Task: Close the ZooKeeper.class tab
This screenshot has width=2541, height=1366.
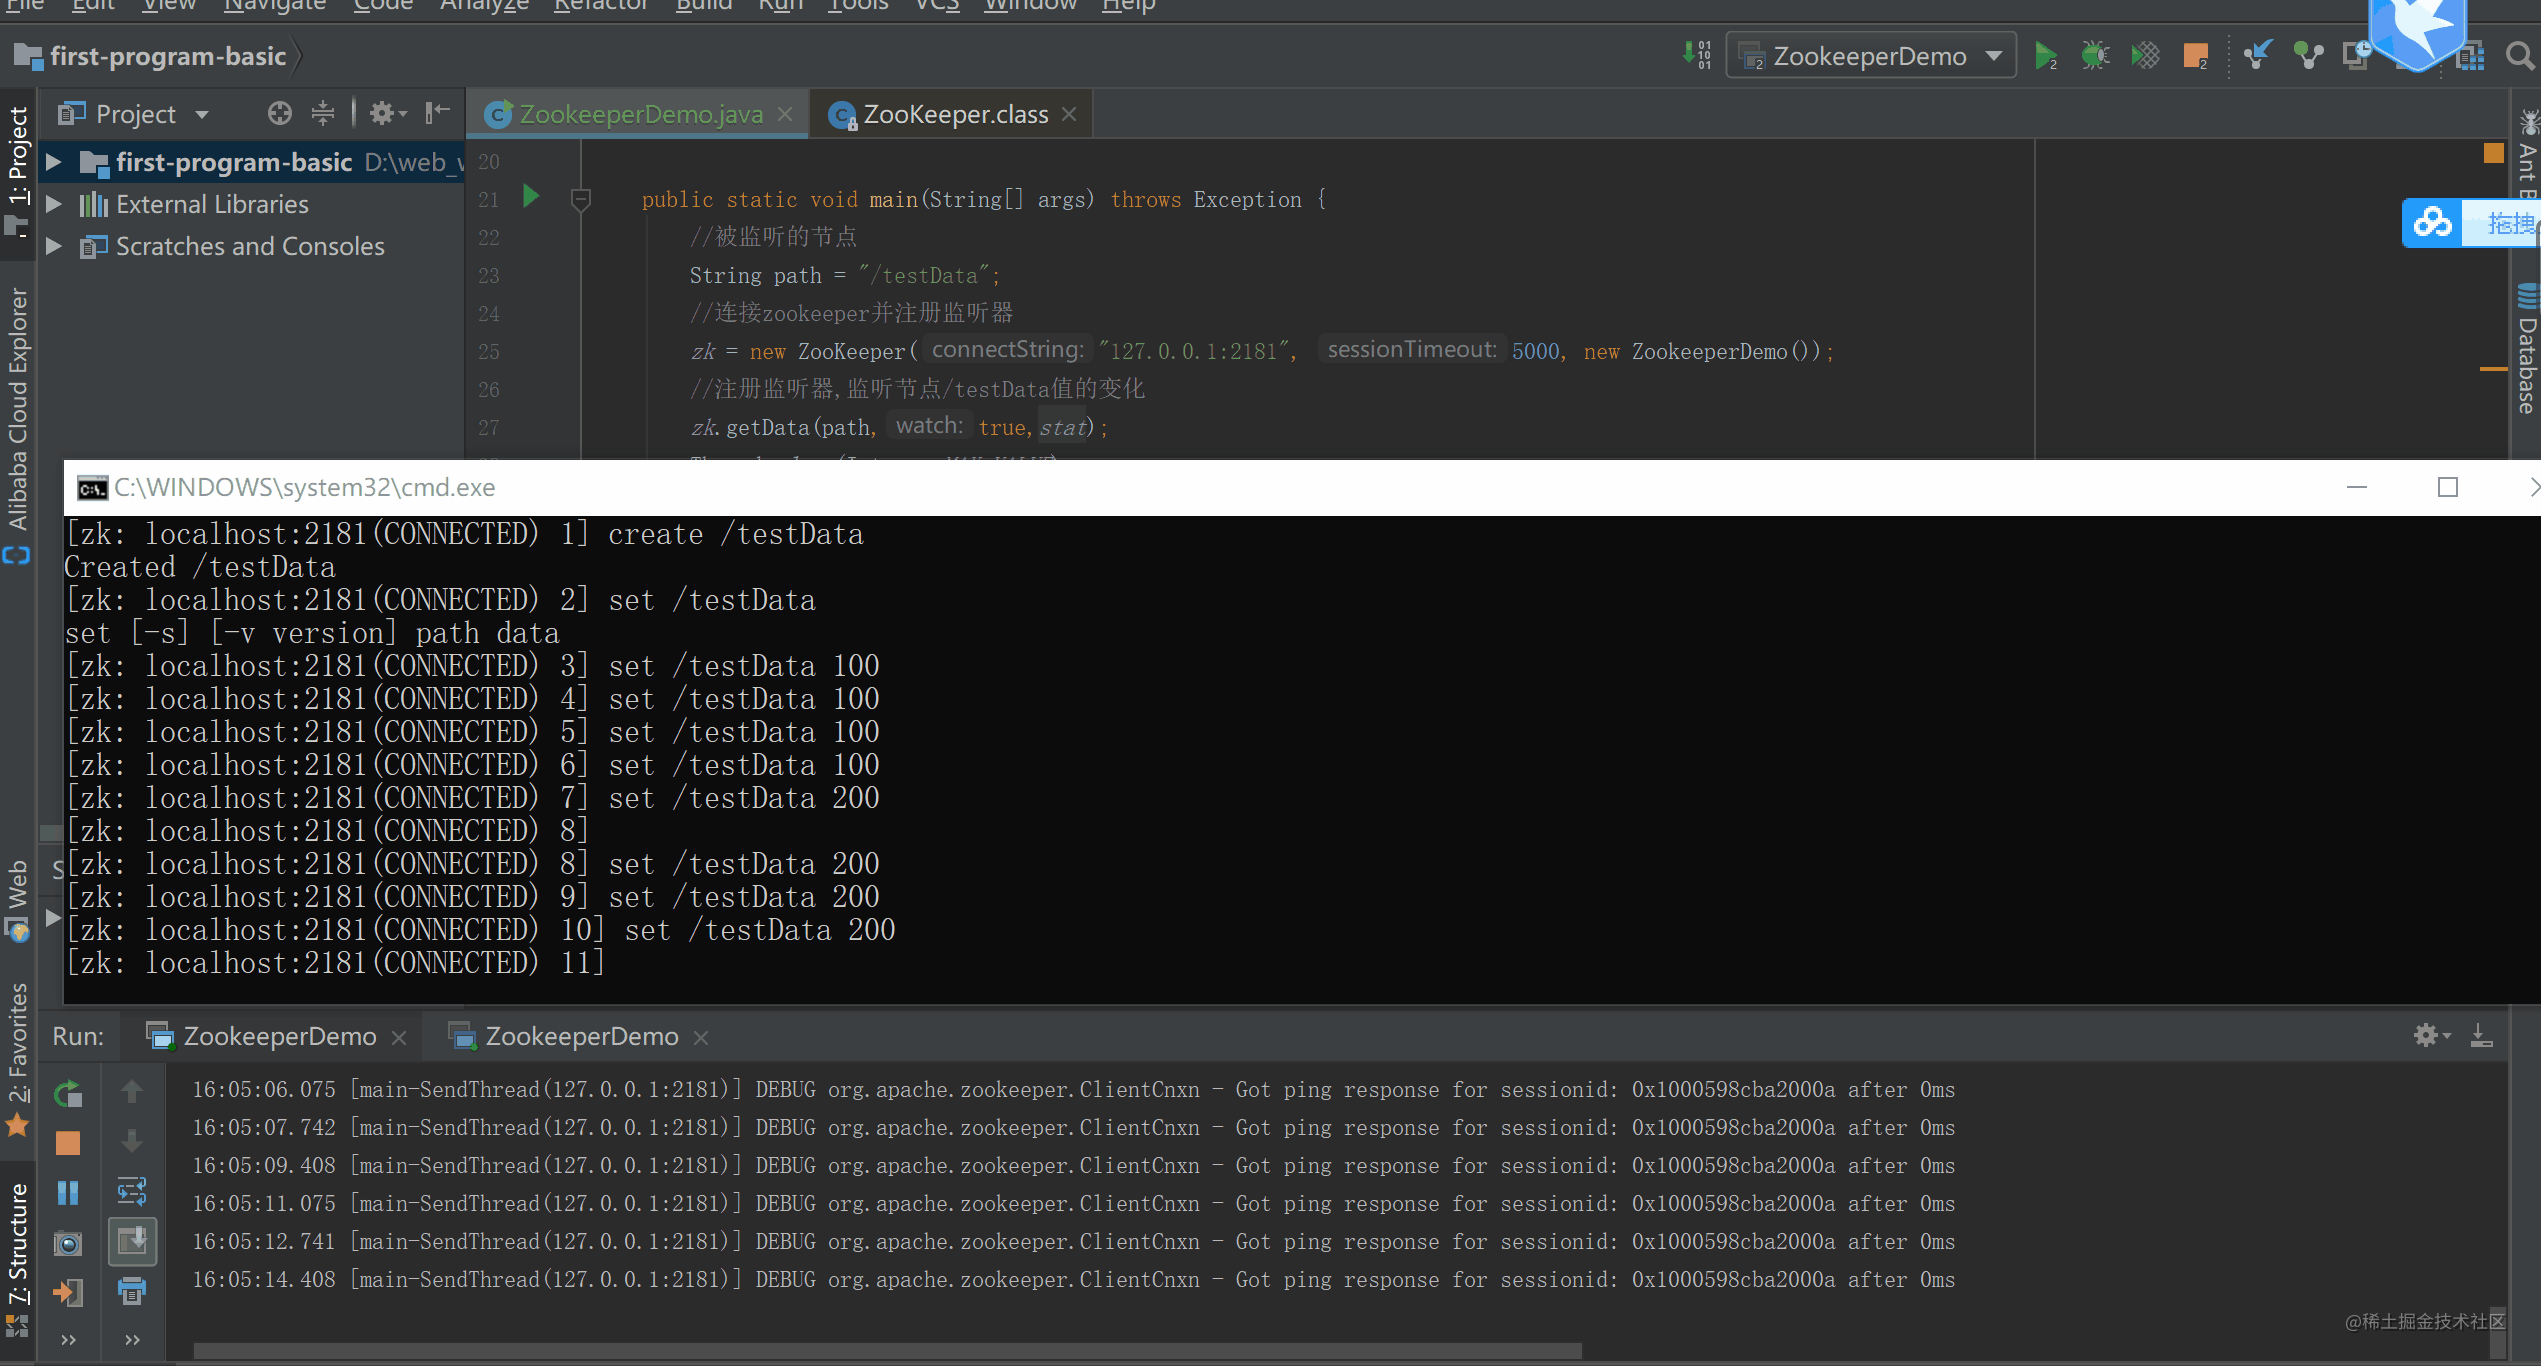Action: [x=1069, y=114]
